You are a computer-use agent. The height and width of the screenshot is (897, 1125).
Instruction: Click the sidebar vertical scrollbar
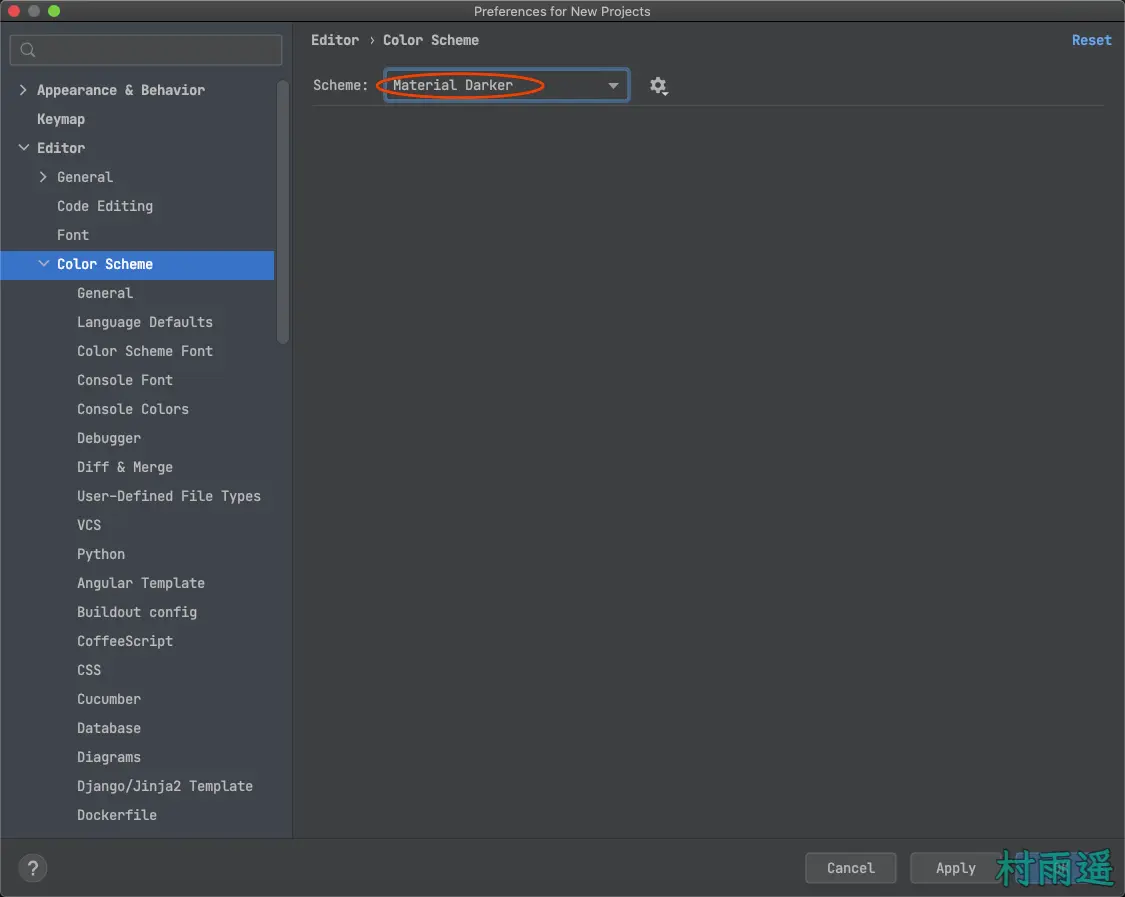[283, 210]
